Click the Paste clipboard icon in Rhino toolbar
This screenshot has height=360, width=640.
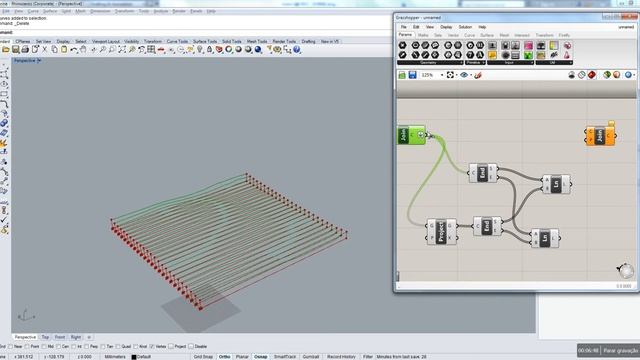pyautogui.click(x=64, y=50)
